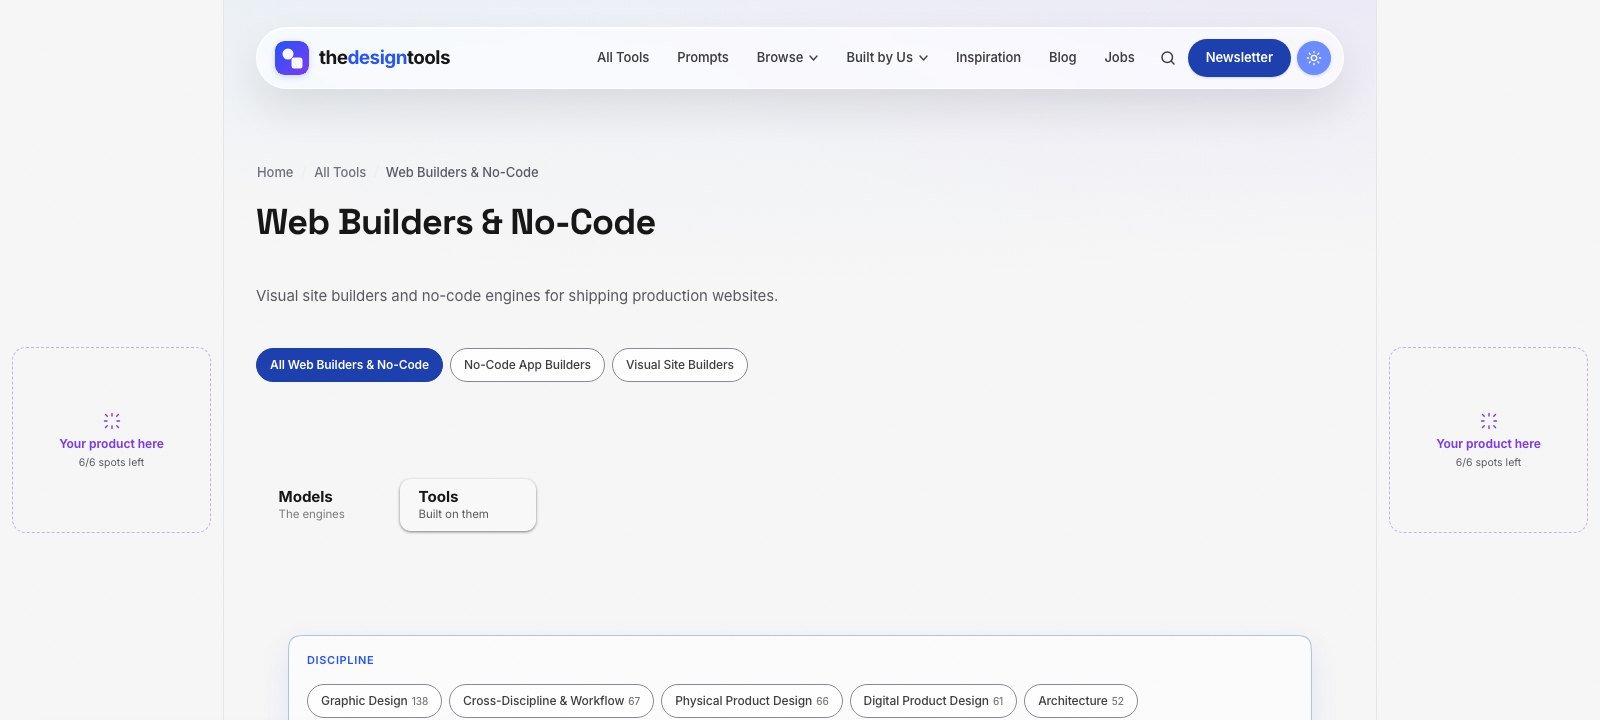The height and width of the screenshot is (720, 1600).
Task: Click the sparkle icon in right ad slot
Action: coord(1489,421)
